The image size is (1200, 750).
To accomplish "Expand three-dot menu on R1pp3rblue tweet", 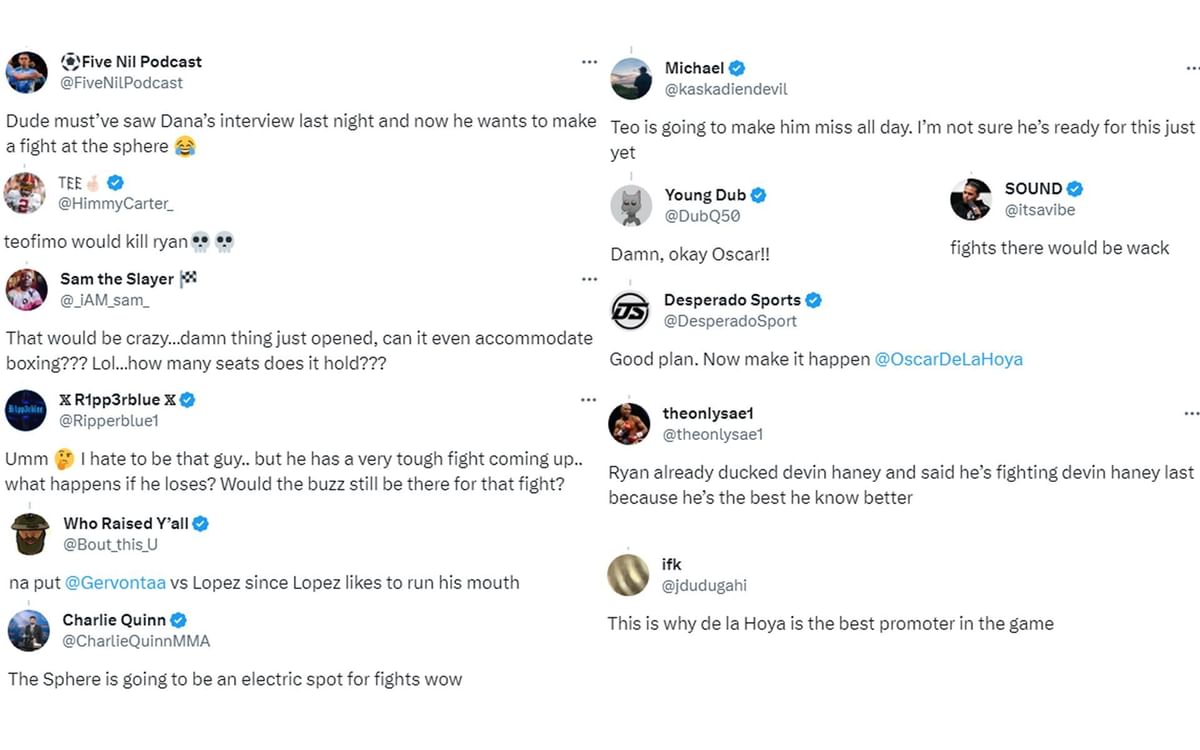I will 589,400.
